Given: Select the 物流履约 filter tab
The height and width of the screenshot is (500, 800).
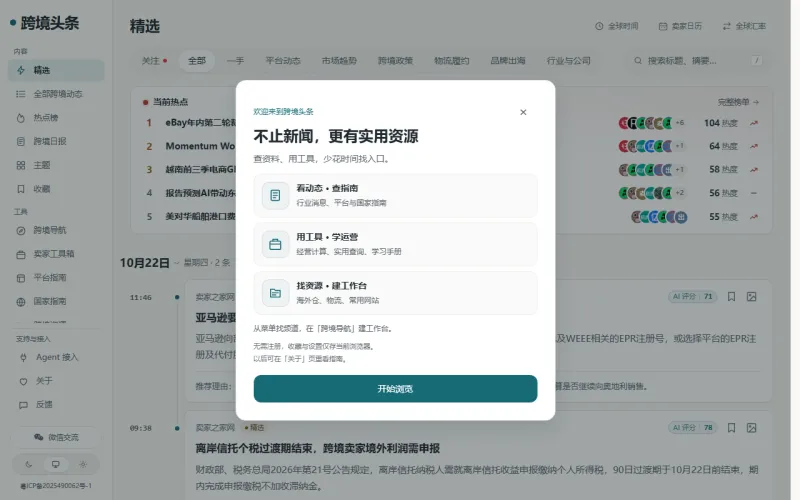Looking at the screenshot, I should [x=452, y=61].
